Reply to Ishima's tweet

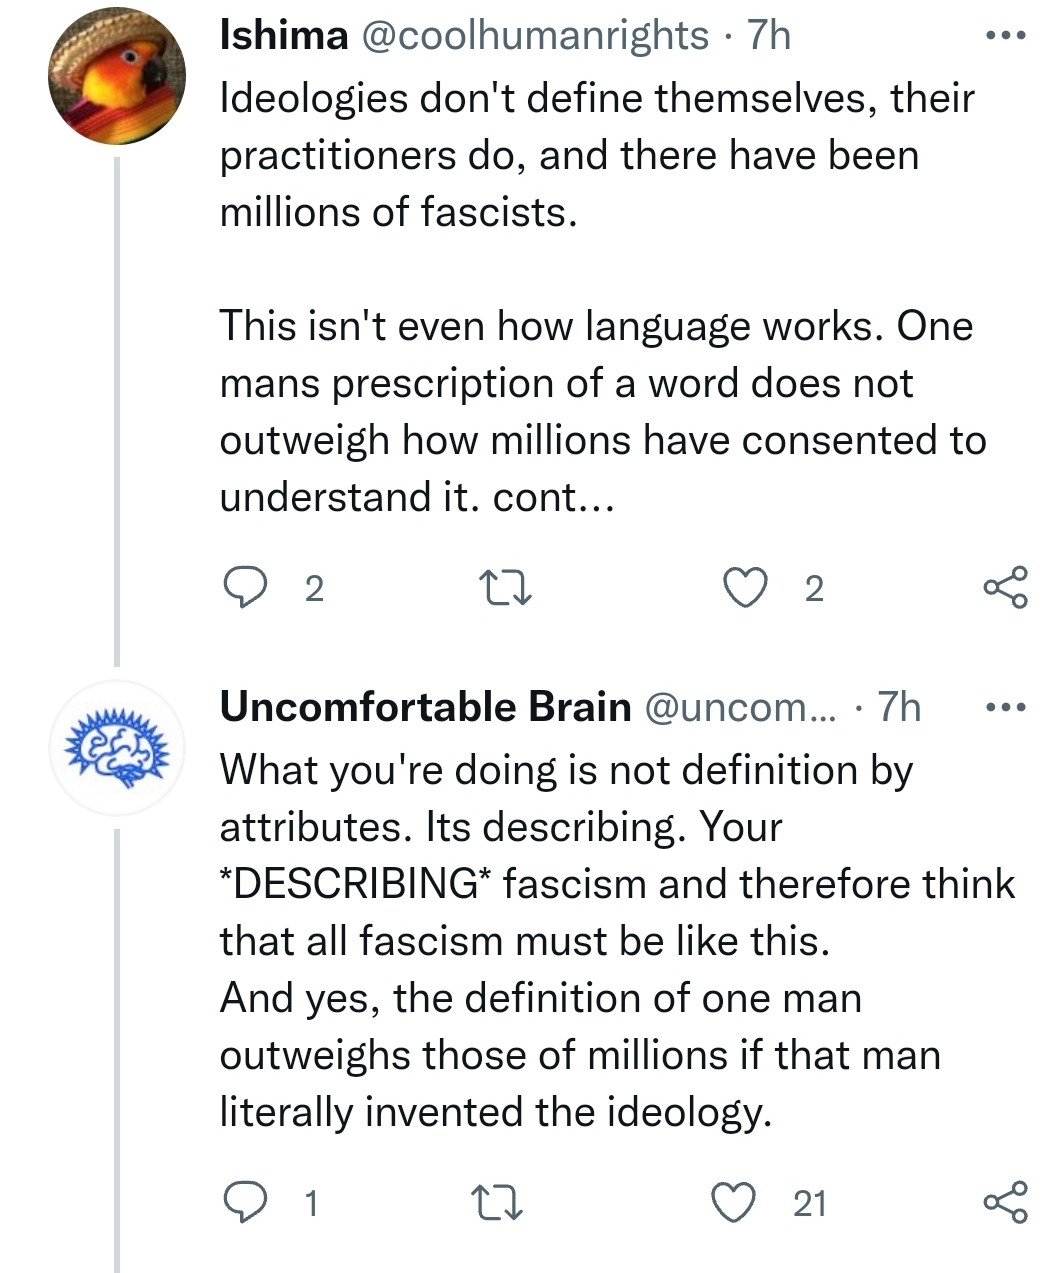click(244, 588)
